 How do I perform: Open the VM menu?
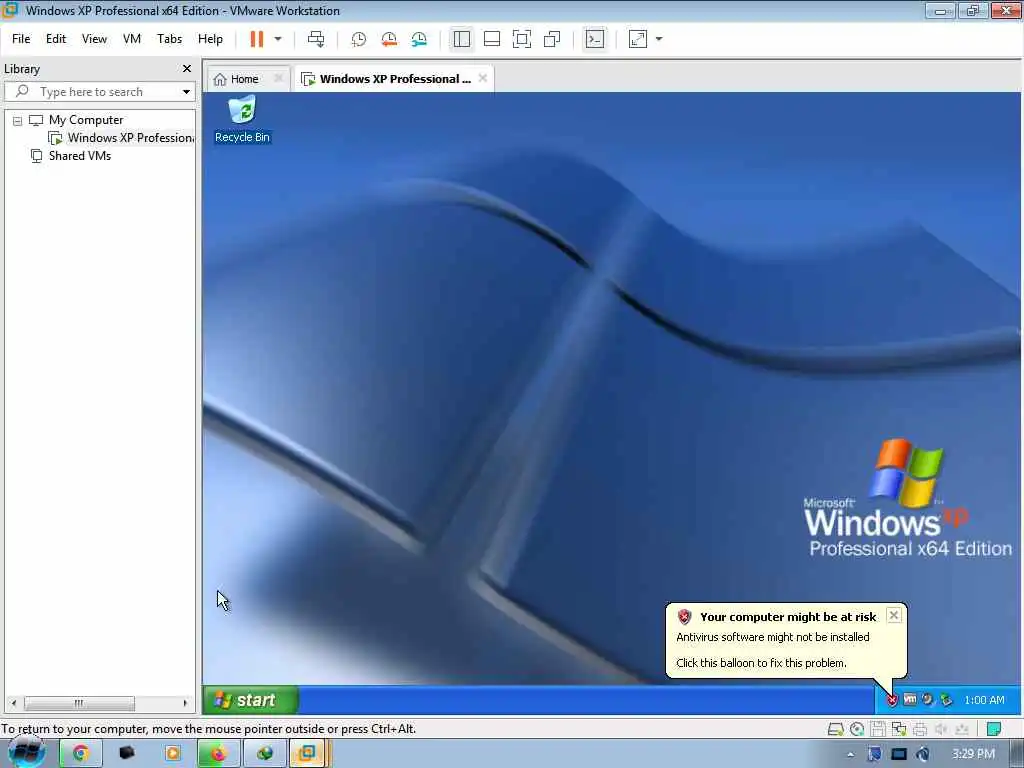coord(132,39)
